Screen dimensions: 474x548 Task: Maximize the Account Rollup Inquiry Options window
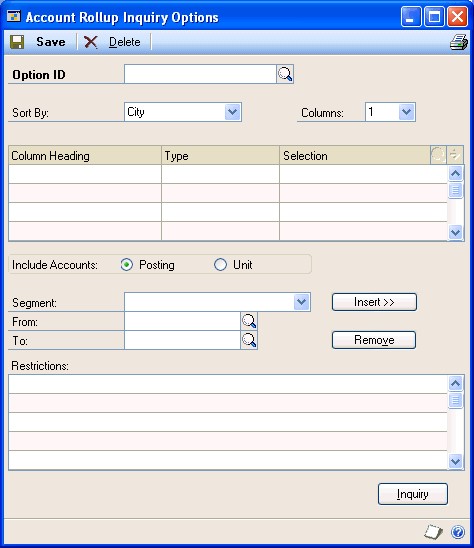[434, 17]
